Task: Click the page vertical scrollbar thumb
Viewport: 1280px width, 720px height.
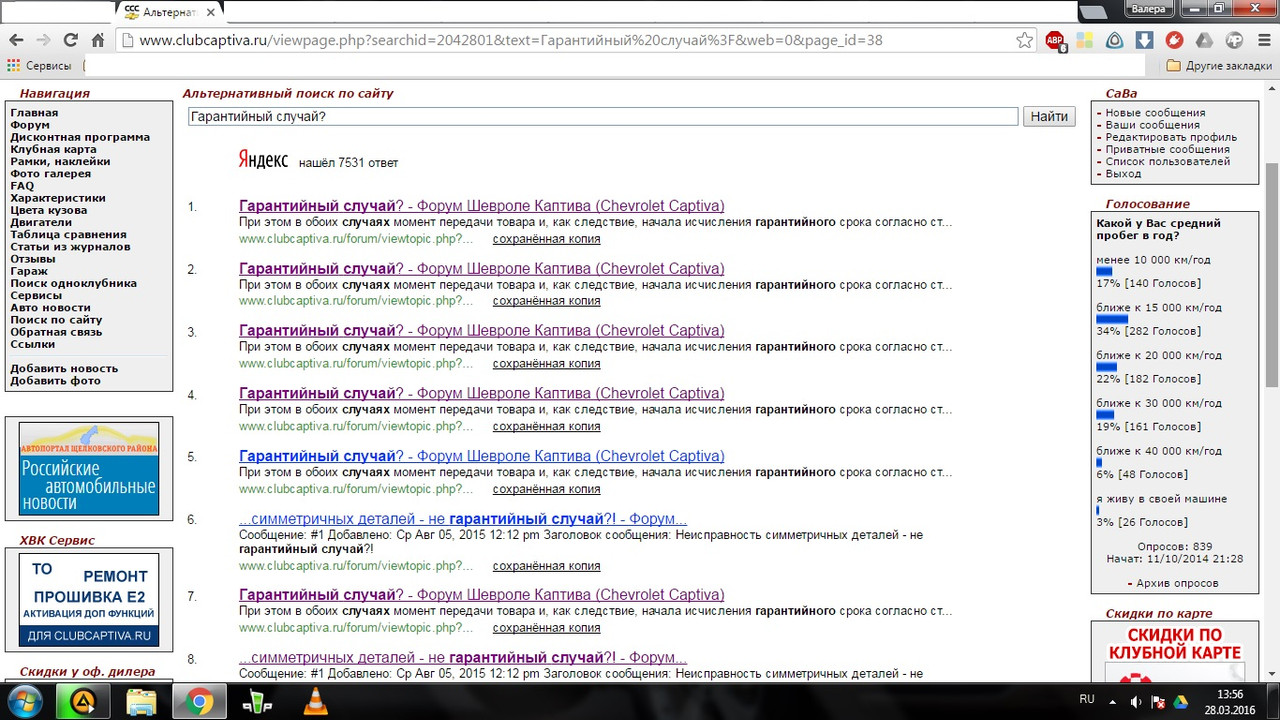Action: coord(1272,275)
